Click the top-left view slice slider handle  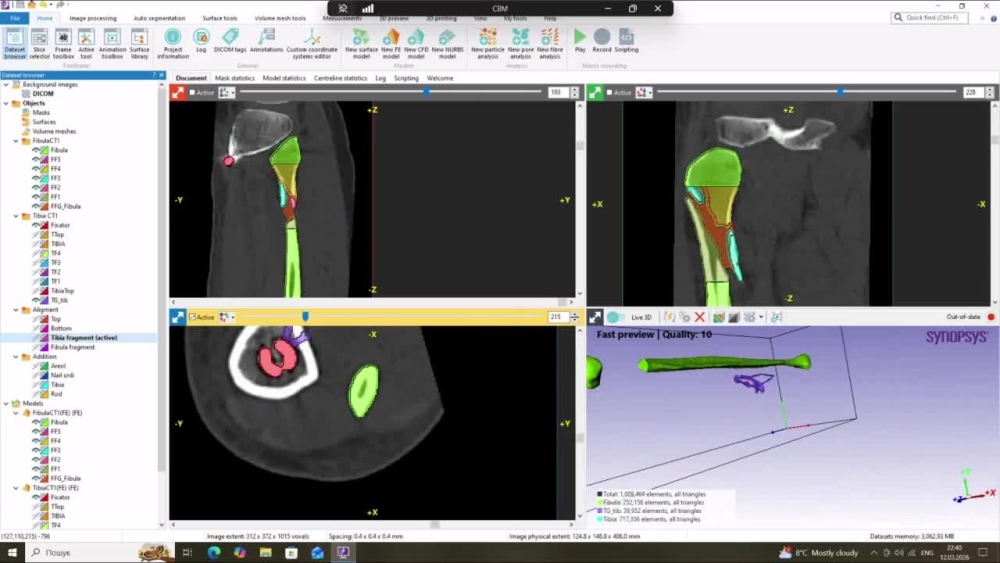[427, 92]
